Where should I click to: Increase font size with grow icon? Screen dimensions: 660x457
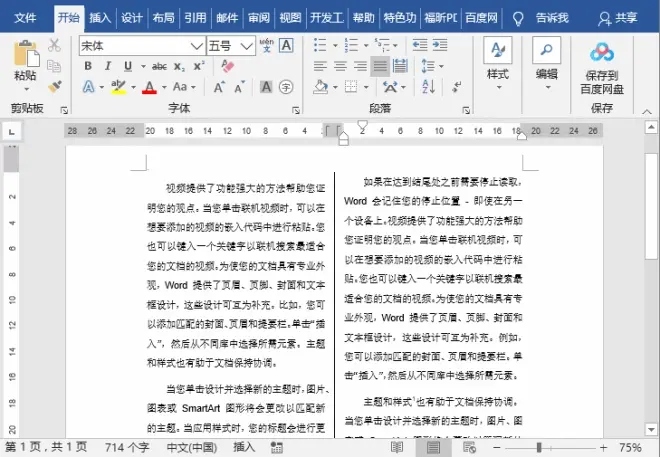[x=219, y=87]
